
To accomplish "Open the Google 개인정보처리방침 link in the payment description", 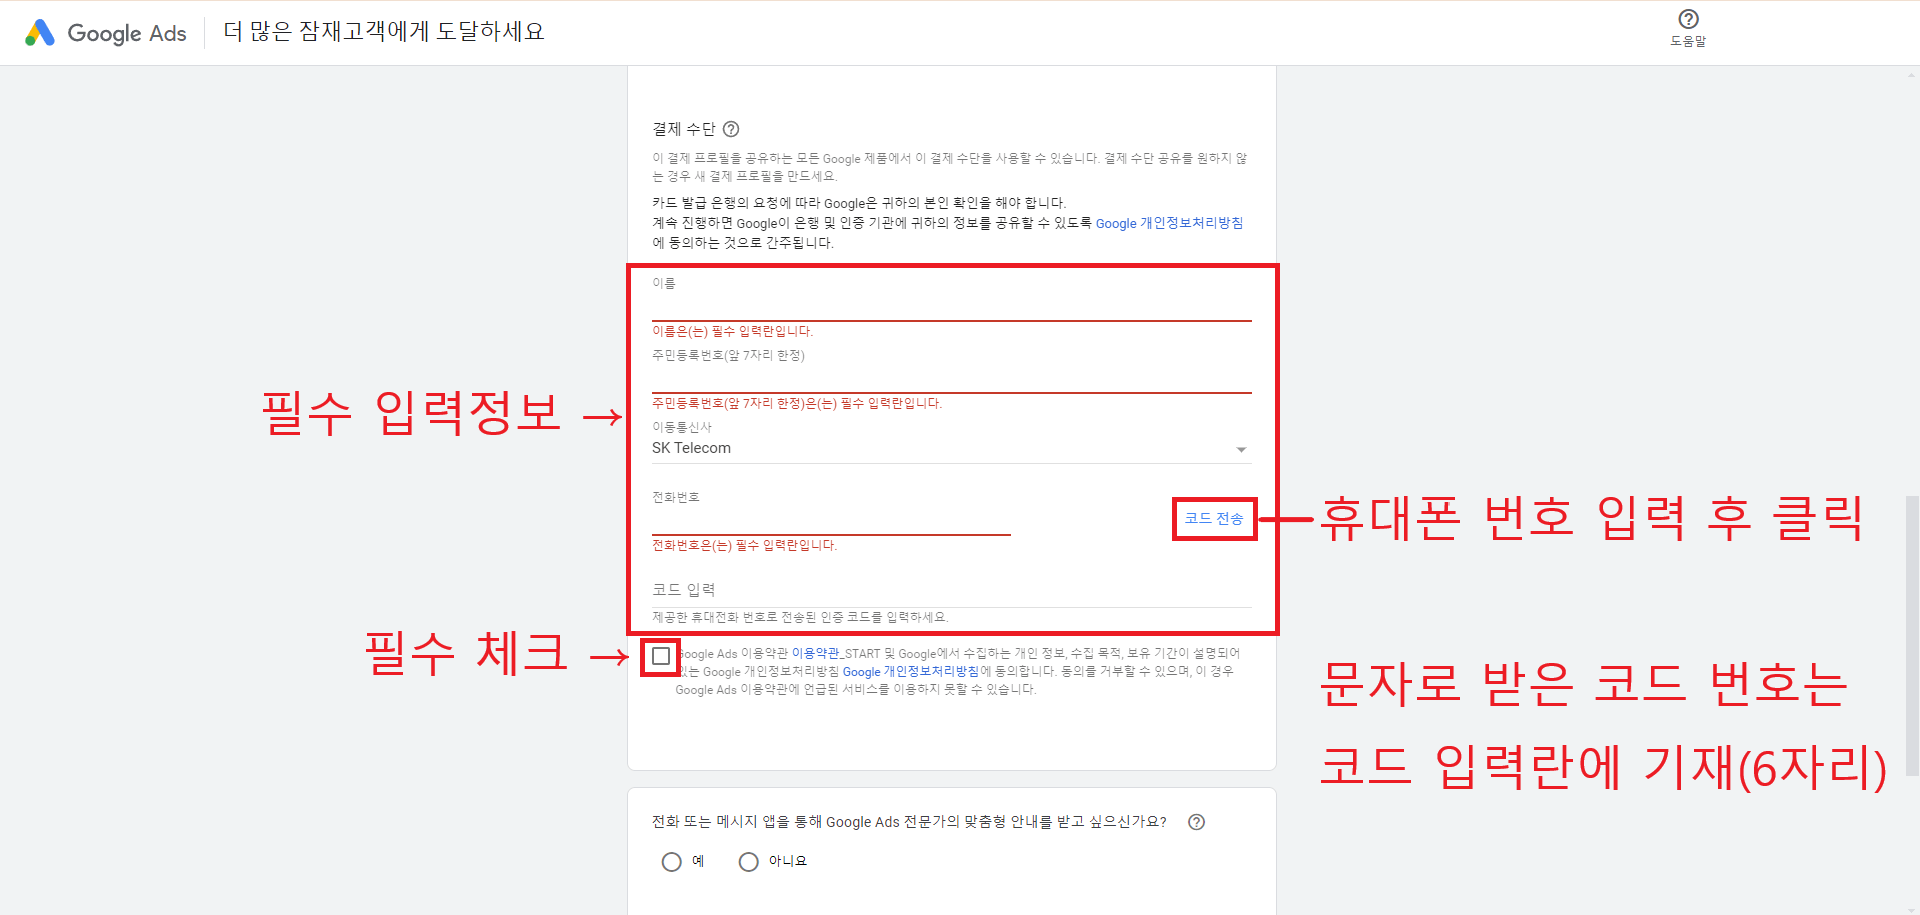I will point(1168,223).
